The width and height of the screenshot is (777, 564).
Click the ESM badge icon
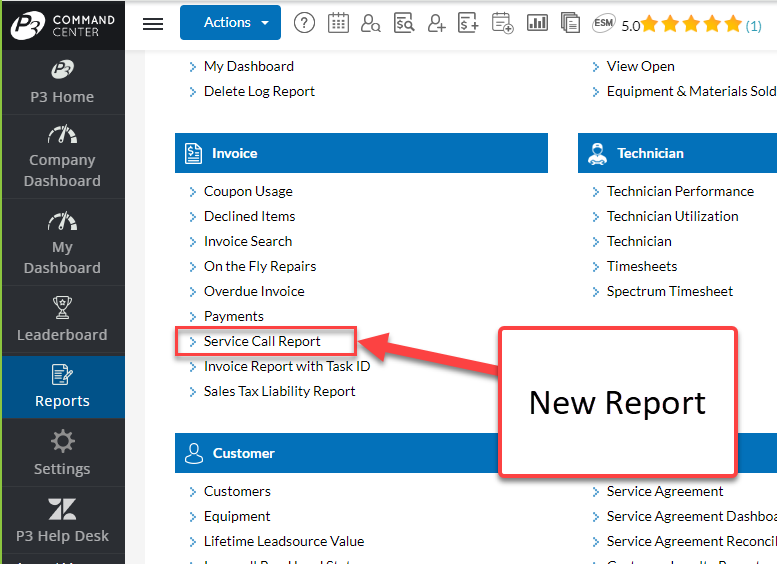pyautogui.click(x=604, y=23)
